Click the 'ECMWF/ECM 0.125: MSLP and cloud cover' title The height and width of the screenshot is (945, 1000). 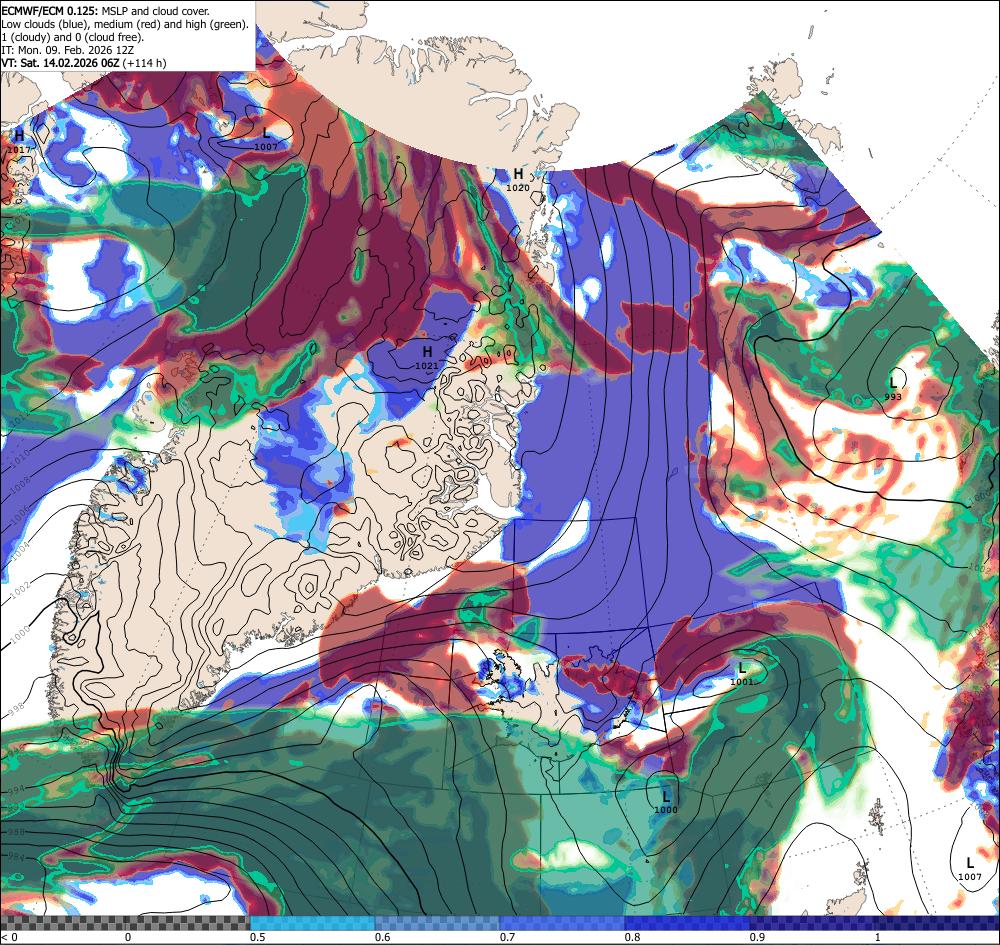pos(105,11)
